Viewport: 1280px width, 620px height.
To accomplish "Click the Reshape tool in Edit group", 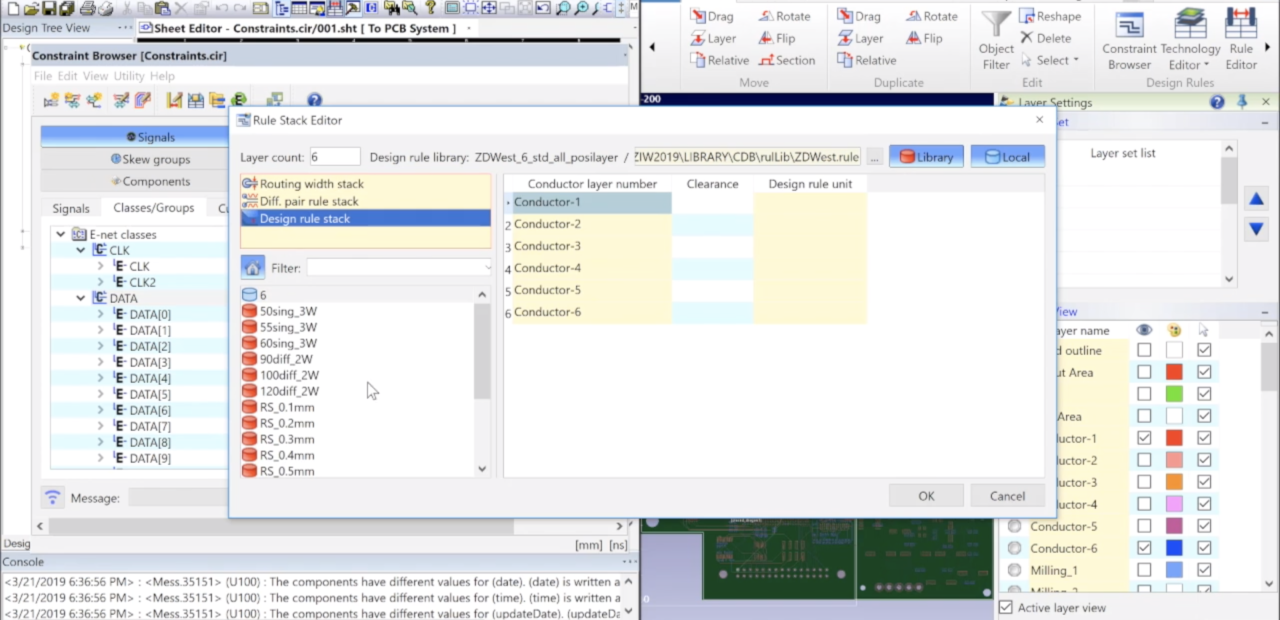I will [x=1050, y=16].
